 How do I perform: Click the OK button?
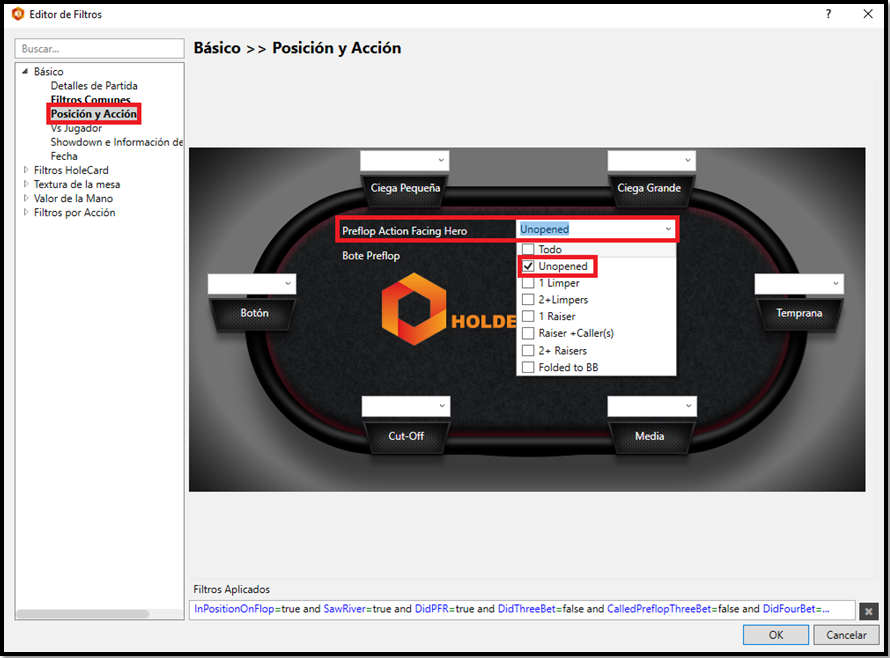point(775,635)
